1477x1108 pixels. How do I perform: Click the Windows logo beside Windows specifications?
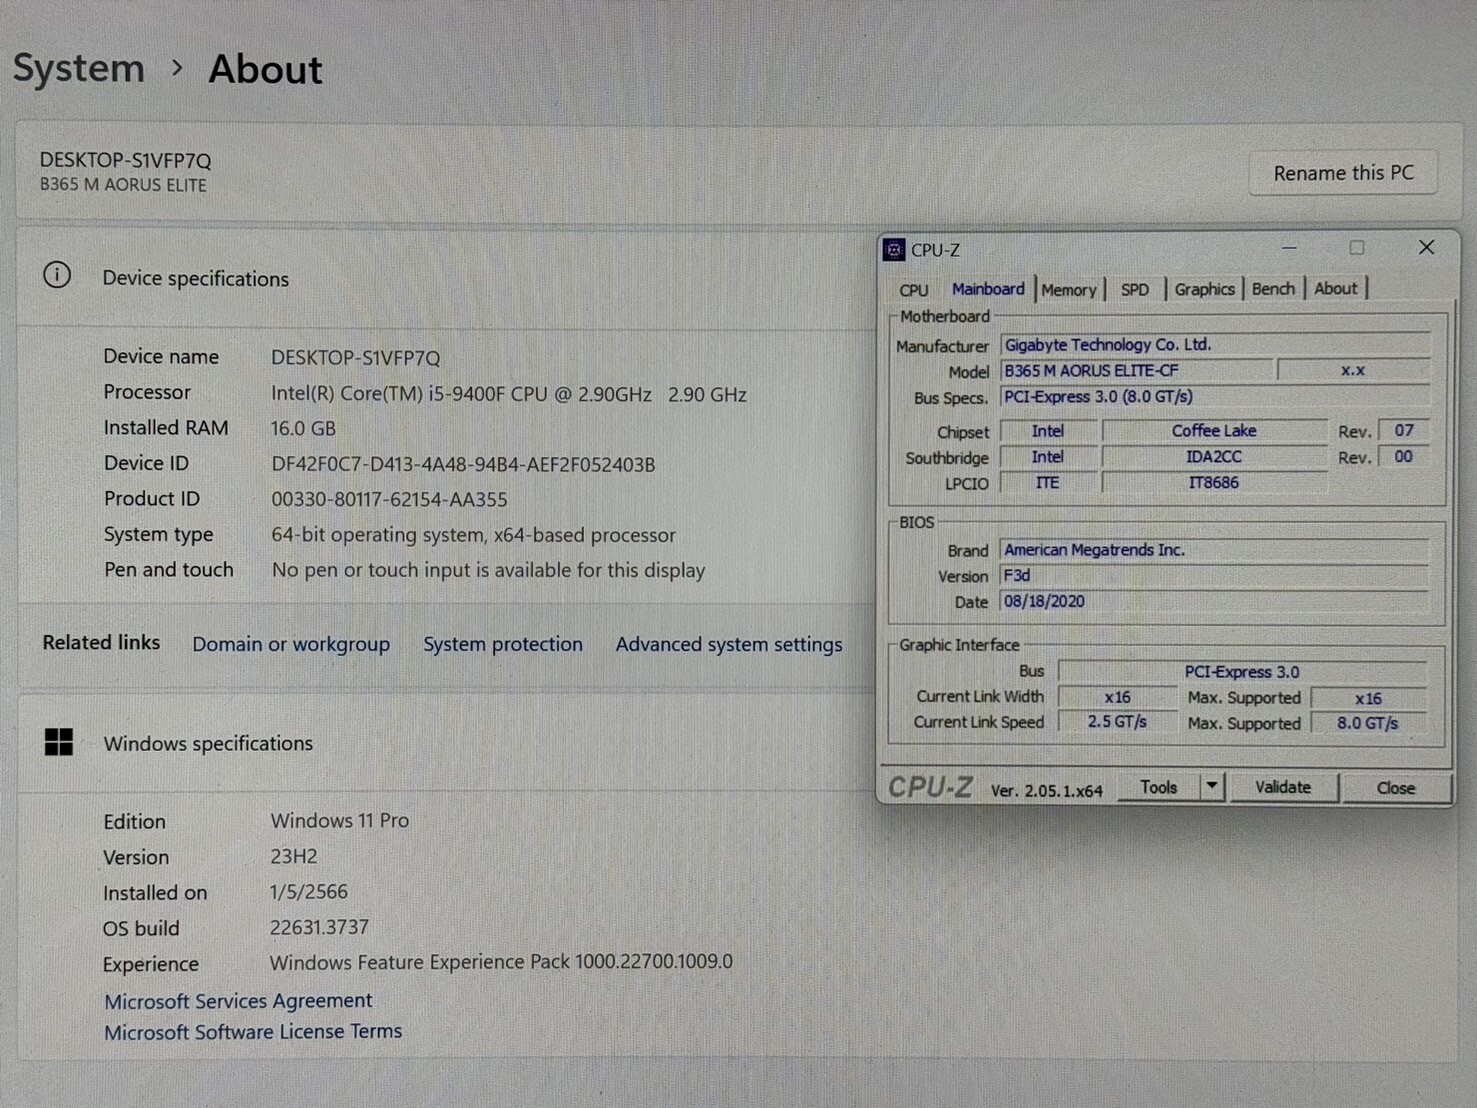(x=59, y=742)
